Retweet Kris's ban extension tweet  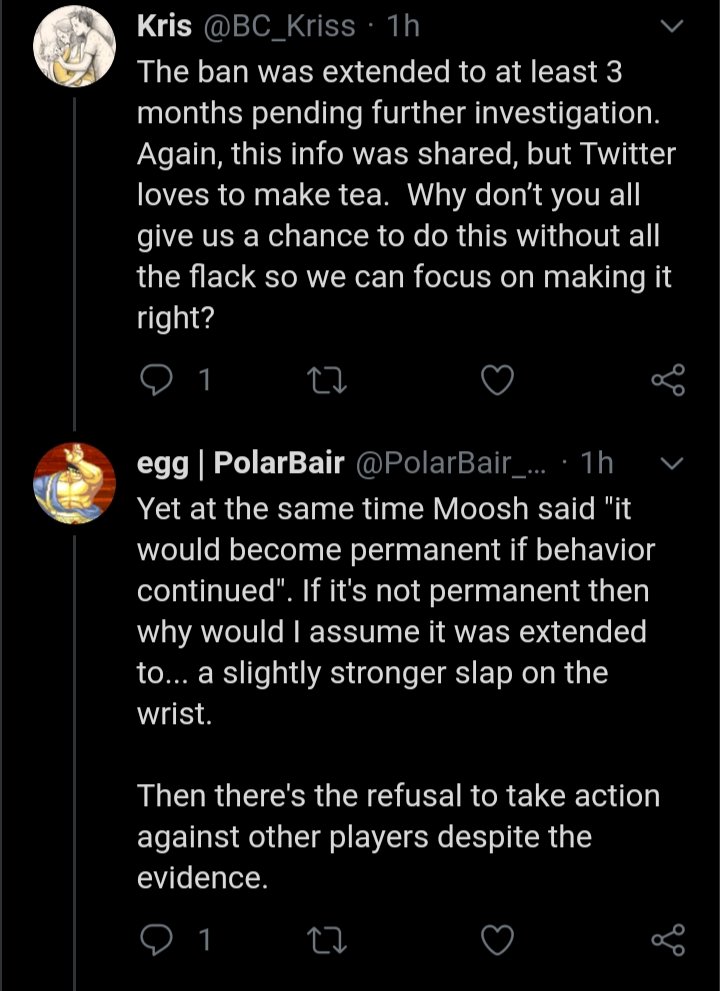click(324, 380)
